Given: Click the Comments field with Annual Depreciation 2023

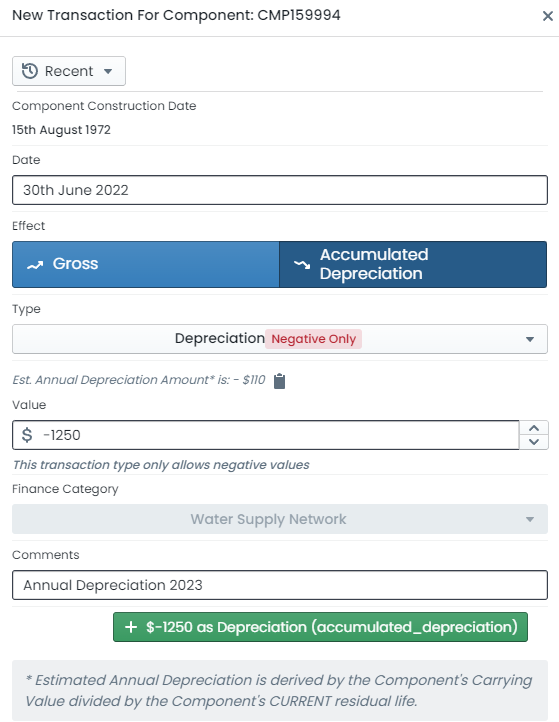Looking at the screenshot, I should (280, 585).
